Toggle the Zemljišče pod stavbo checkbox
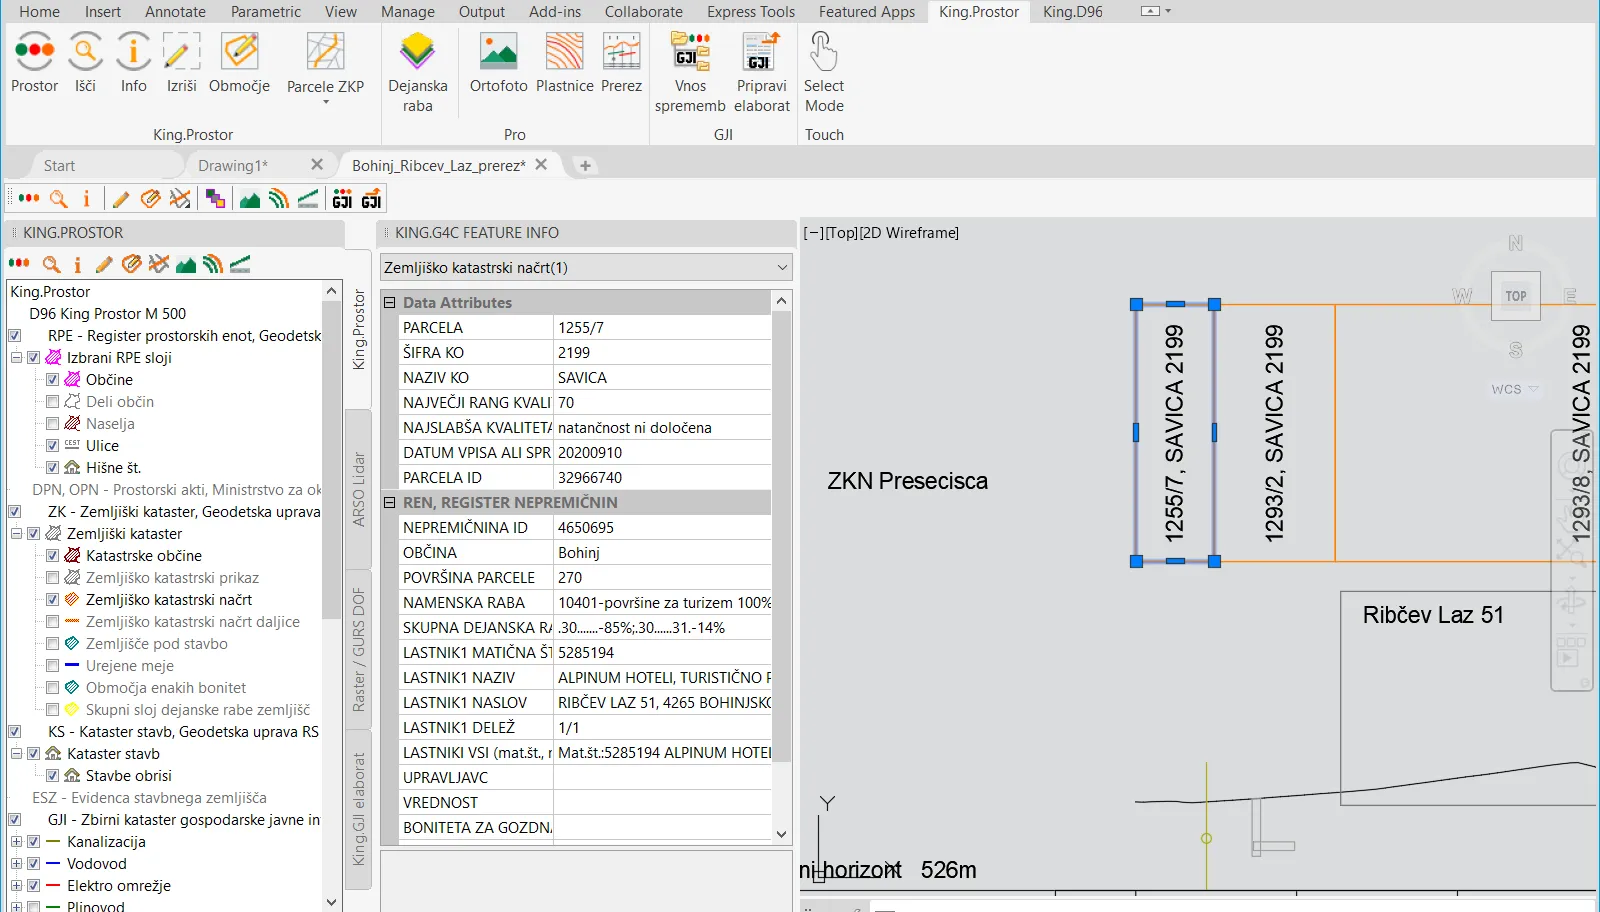The width and height of the screenshot is (1600, 912). tap(53, 644)
